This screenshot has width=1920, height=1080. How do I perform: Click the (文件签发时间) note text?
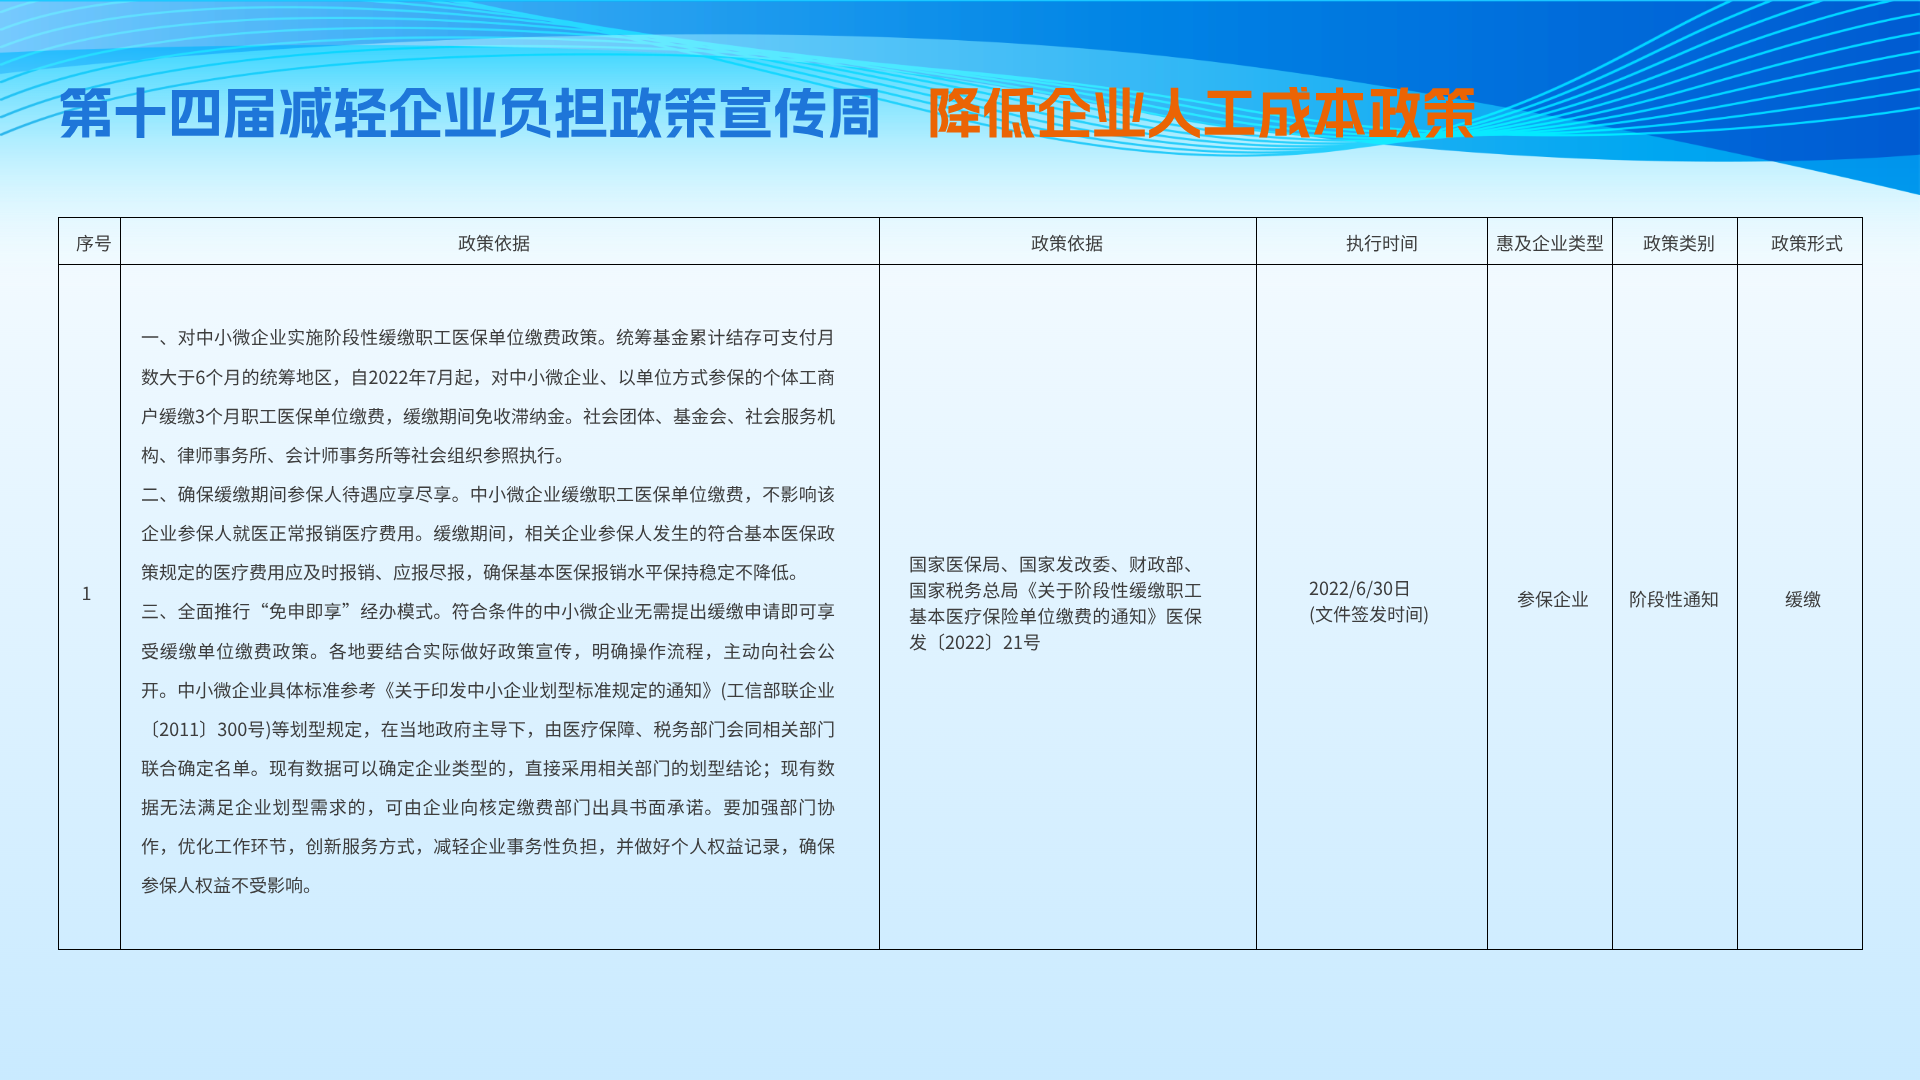(1368, 614)
